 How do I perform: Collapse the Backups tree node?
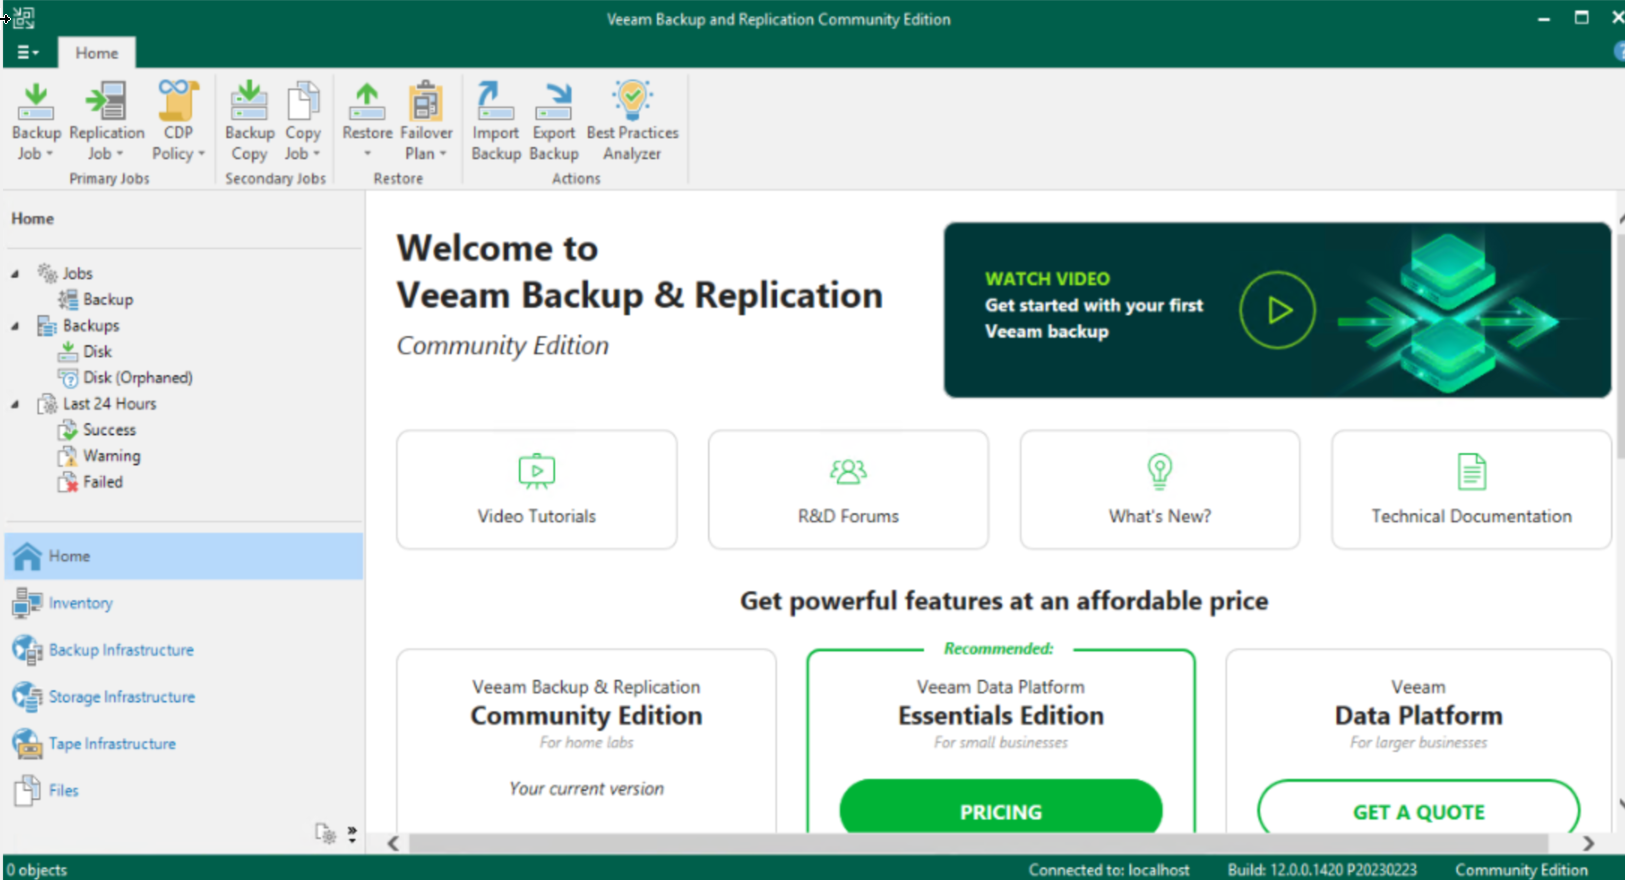(x=15, y=326)
